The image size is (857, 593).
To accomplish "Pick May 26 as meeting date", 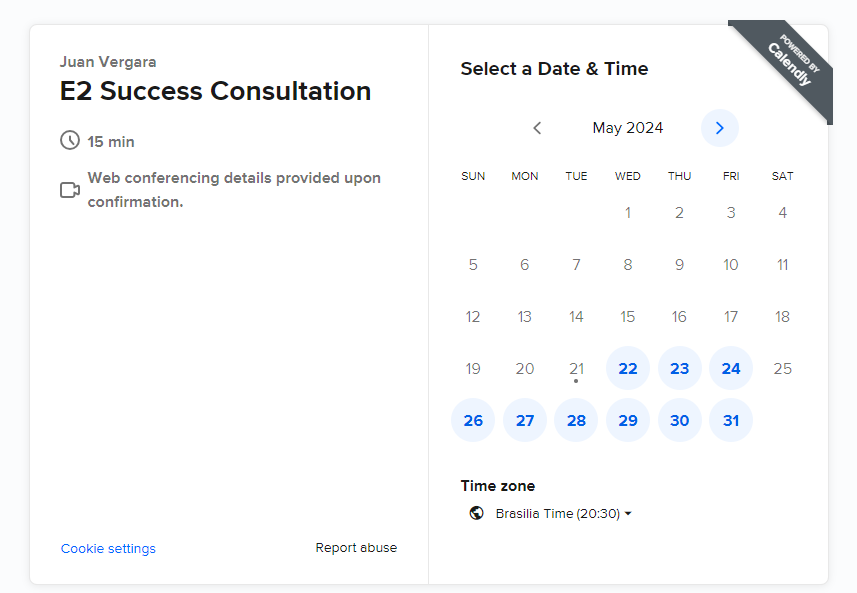I will (473, 420).
